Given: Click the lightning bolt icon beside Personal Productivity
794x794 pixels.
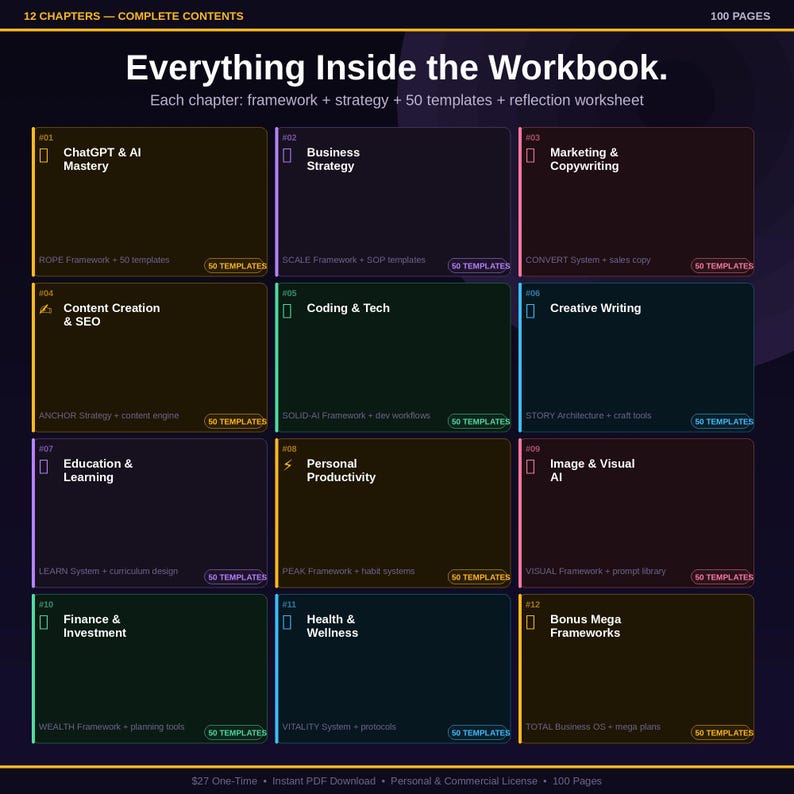Looking at the screenshot, I should [288, 465].
